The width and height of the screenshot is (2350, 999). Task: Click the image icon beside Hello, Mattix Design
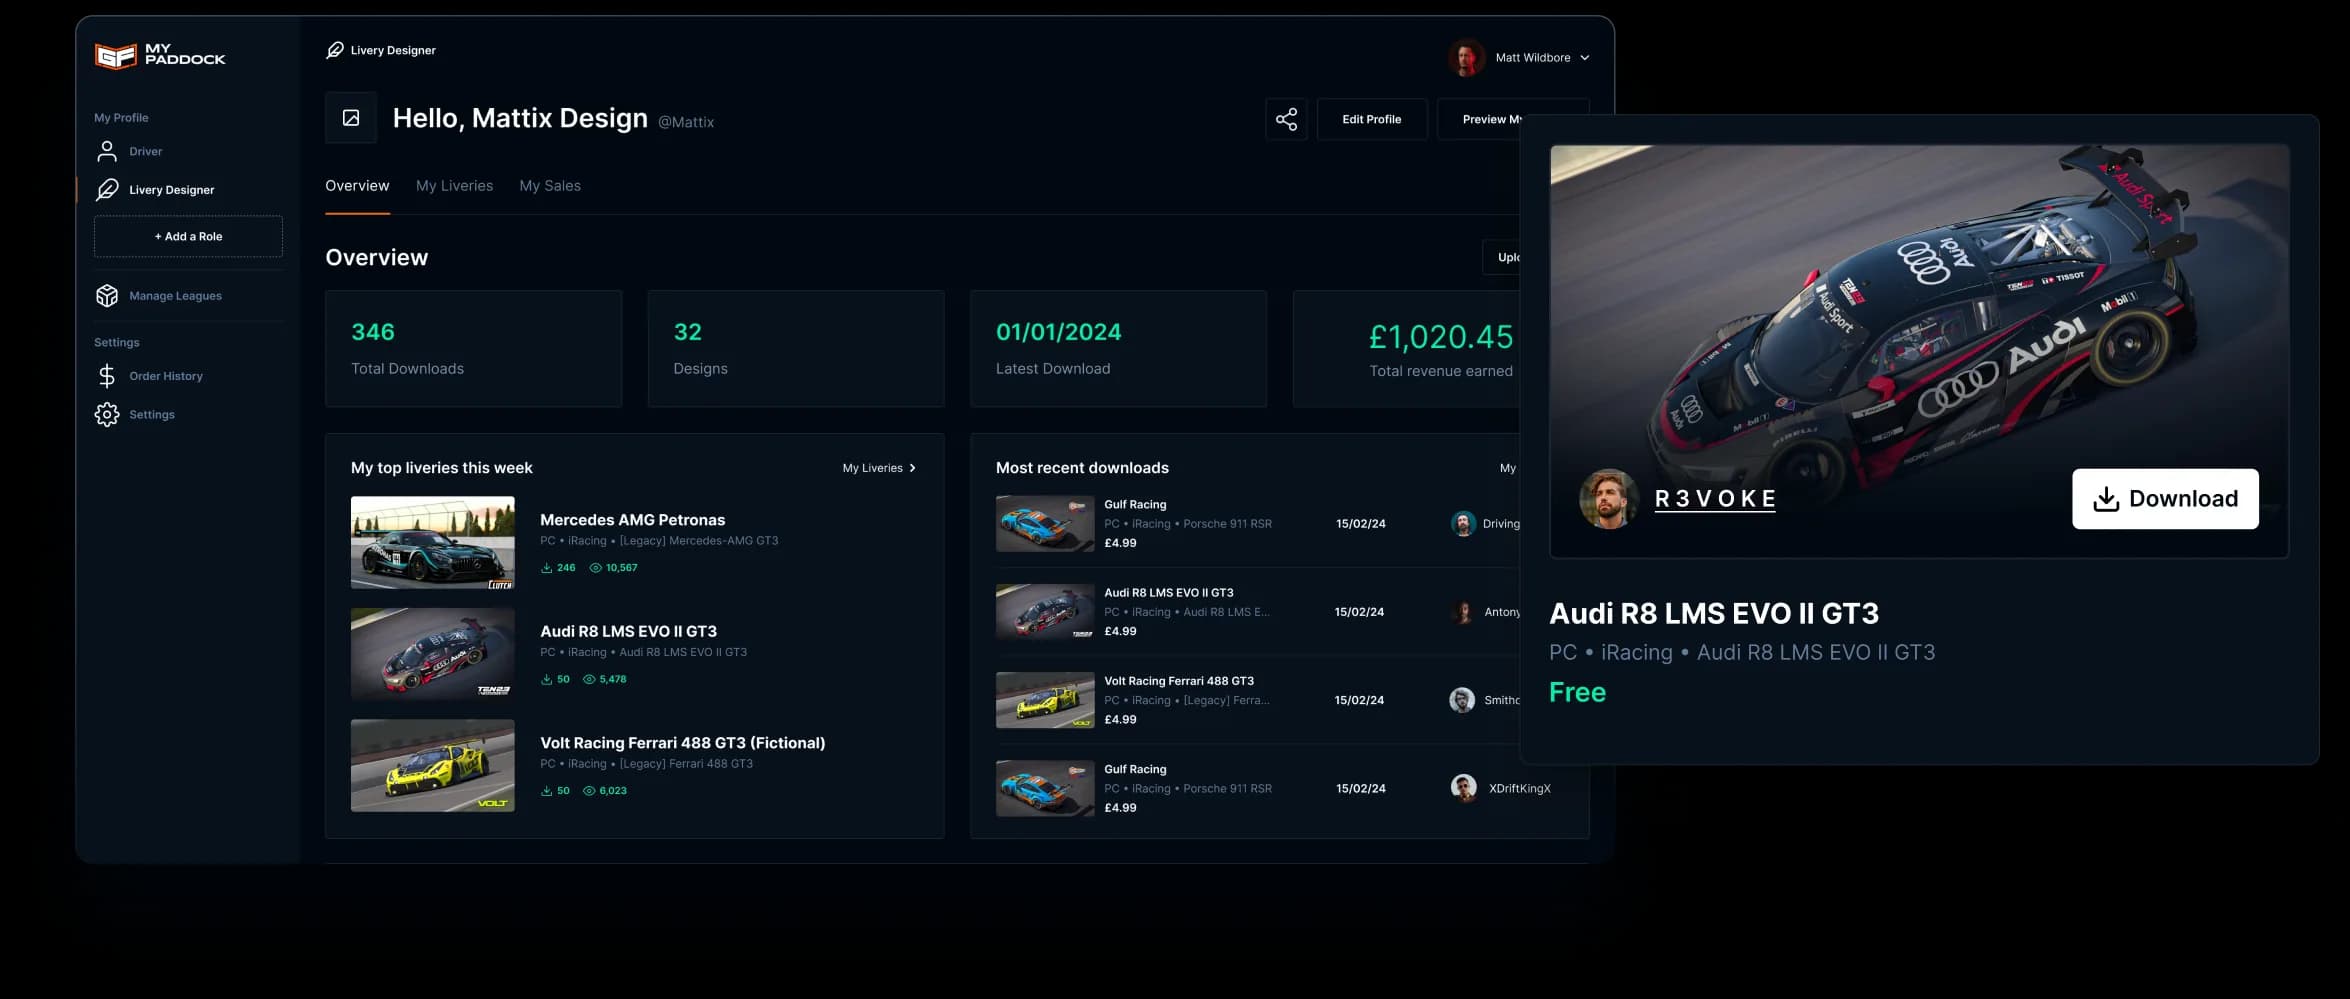[350, 117]
